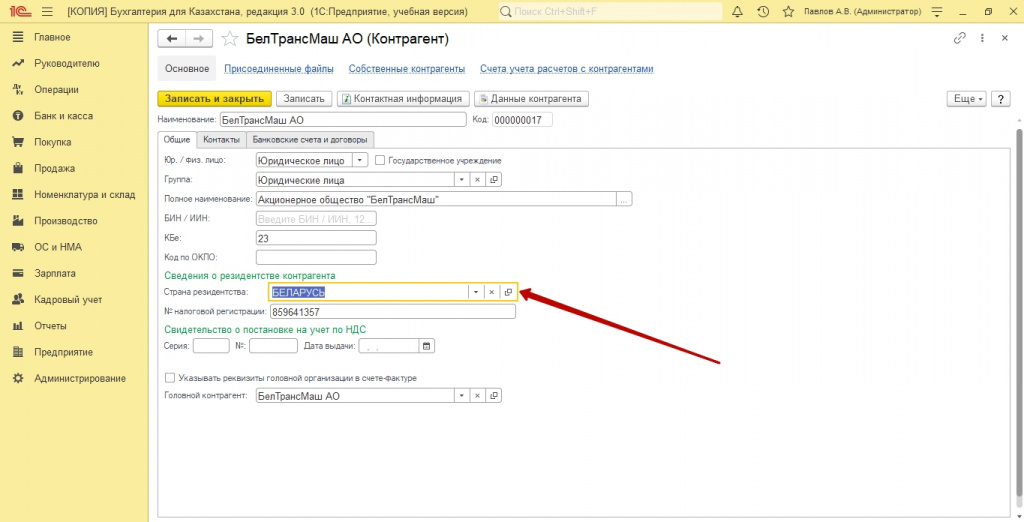
Task: Toggle head organization details in invoice checkbox
Action: click(170, 378)
